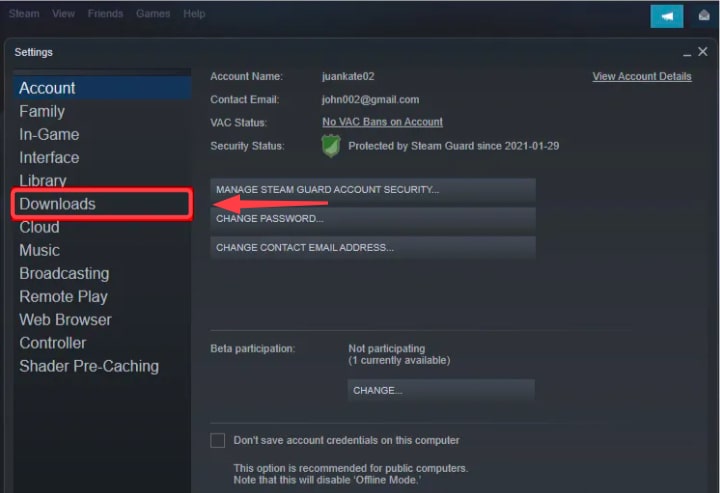
Task: Click the Security Status label
Action: 248,146
